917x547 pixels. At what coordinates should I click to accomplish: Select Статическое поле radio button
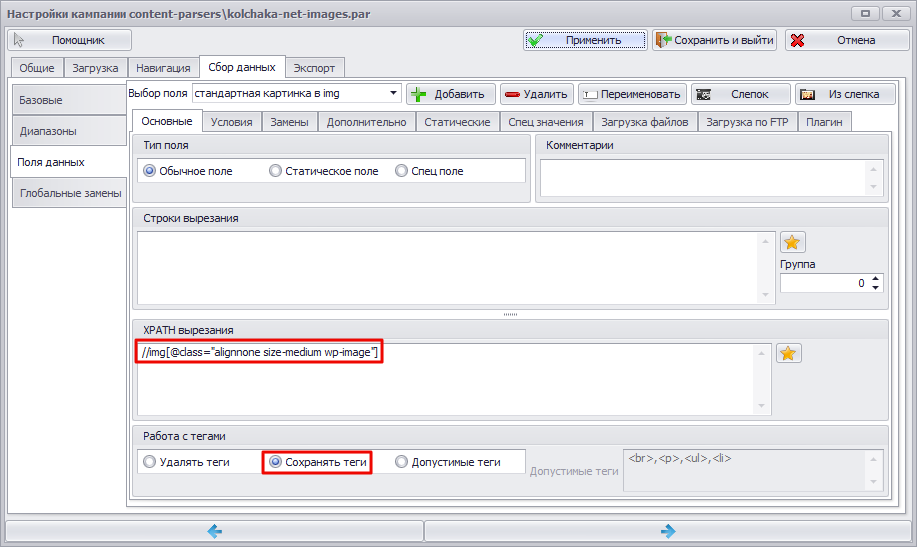tap(275, 171)
